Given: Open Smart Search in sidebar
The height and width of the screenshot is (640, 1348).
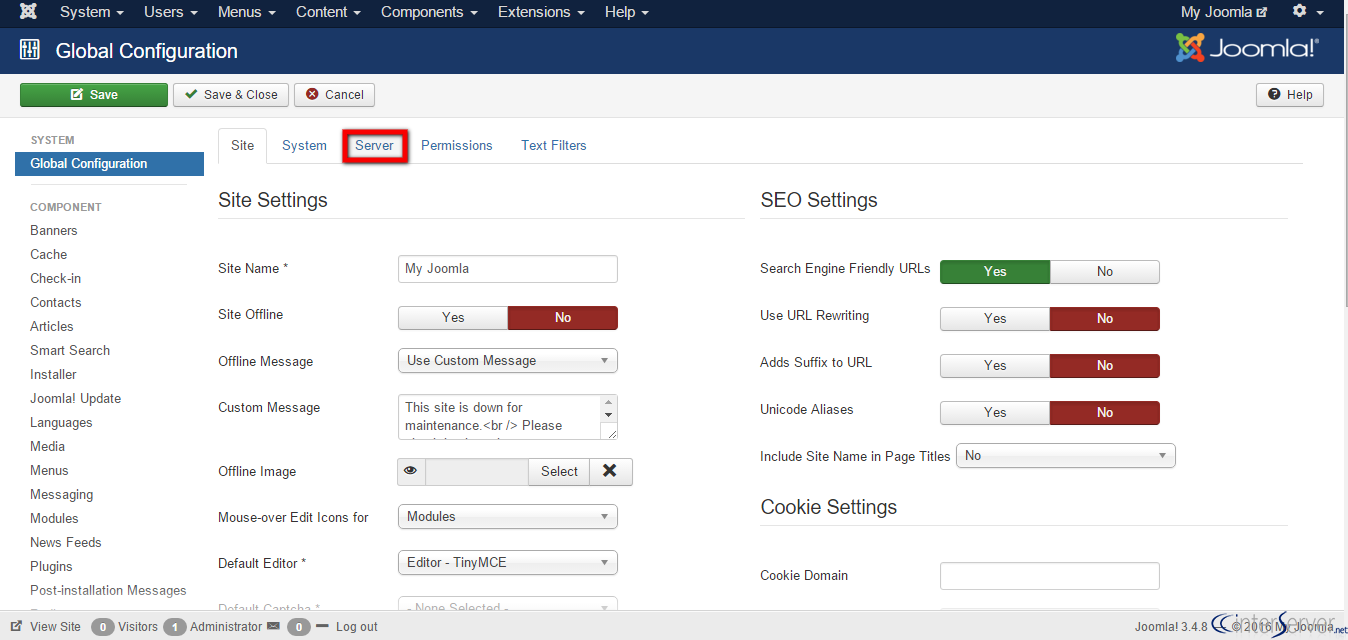Looking at the screenshot, I should pos(70,351).
